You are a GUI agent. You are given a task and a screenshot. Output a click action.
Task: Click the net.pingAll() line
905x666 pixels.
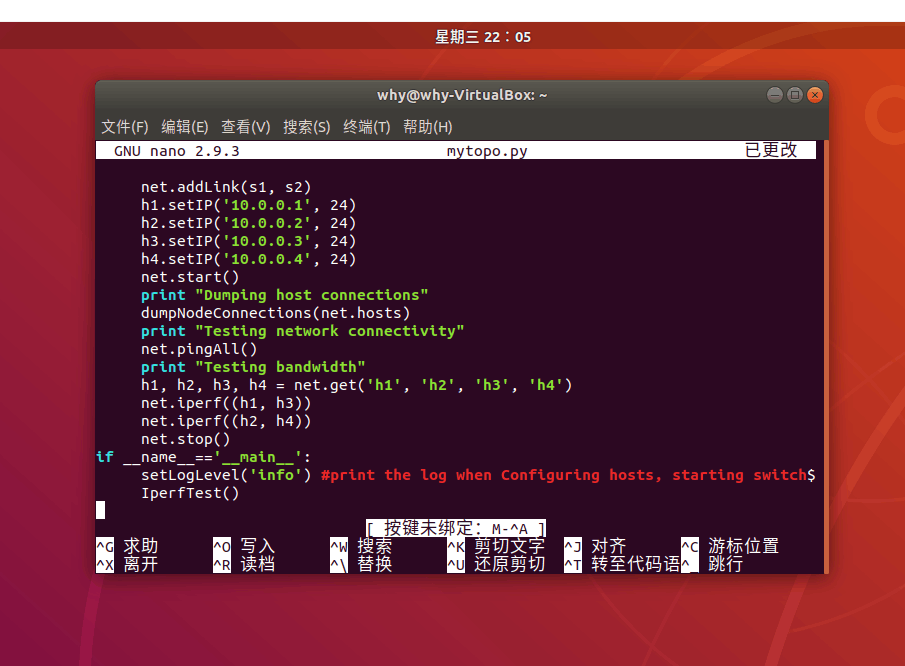pos(199,349)
